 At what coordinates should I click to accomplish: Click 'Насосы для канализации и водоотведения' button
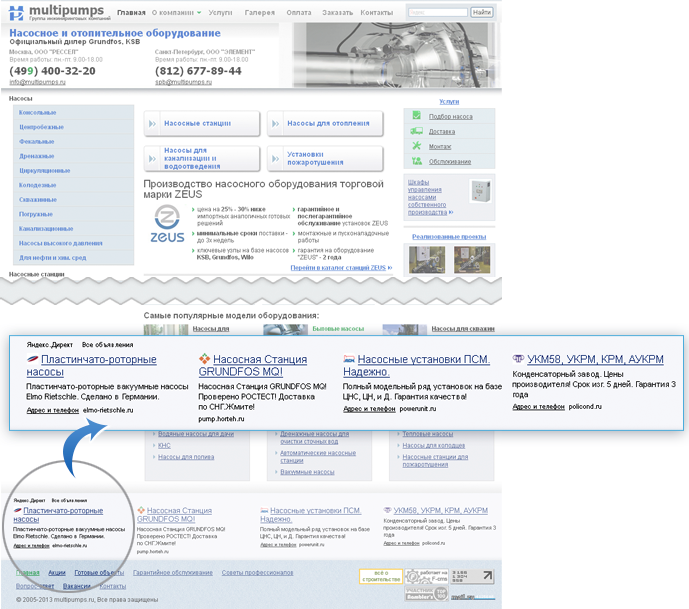[202, 158]
